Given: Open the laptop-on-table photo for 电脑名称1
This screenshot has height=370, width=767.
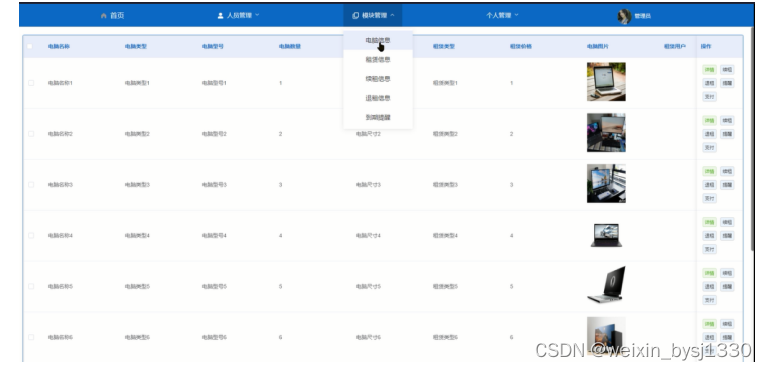Looking at the screenshot, I should pos(606,82).
